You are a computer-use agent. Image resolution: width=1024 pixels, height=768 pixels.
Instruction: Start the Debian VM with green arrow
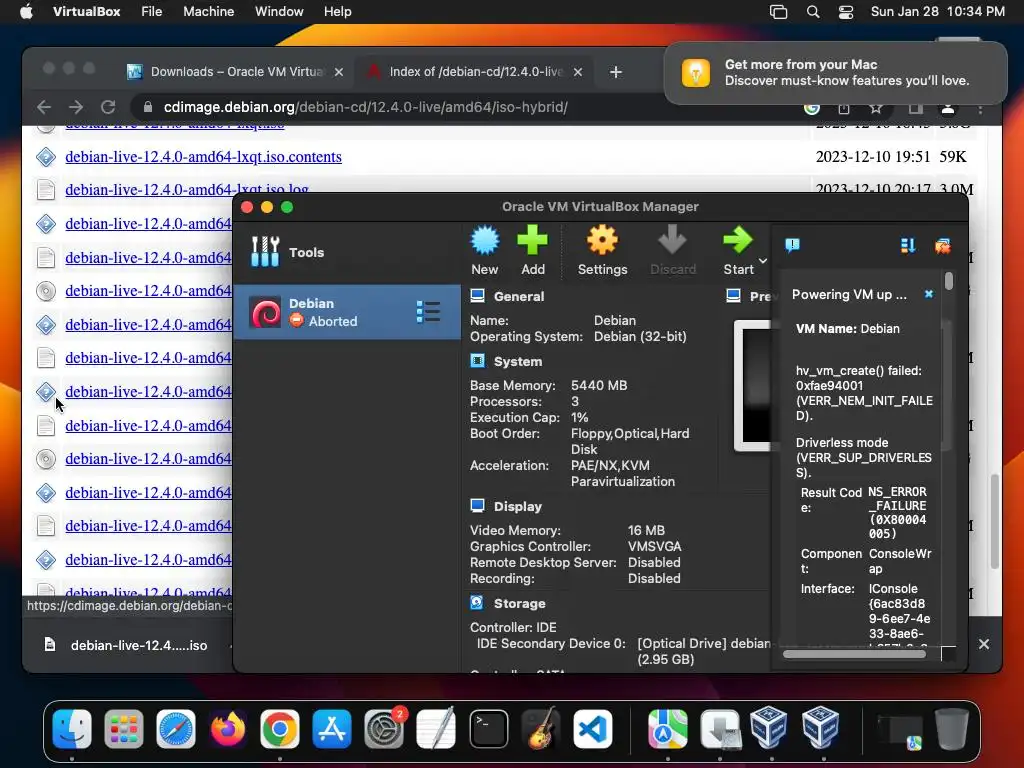point(738,241)
